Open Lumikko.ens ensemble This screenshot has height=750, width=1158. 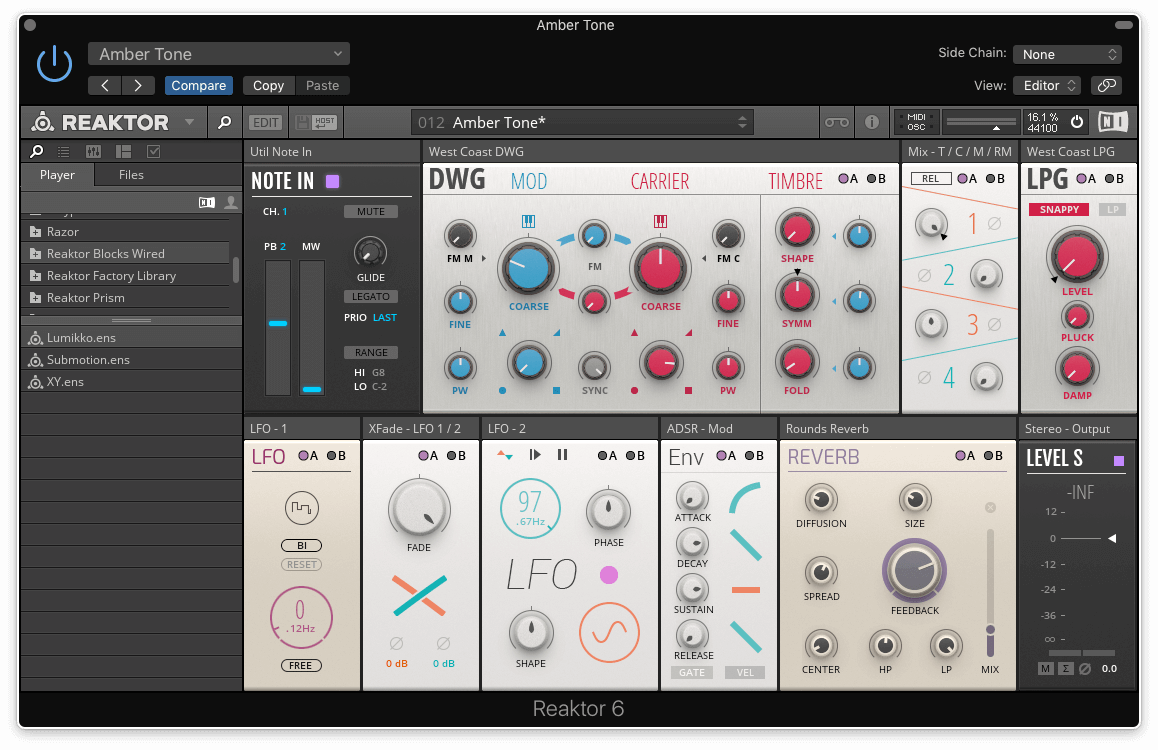point(131,337)
